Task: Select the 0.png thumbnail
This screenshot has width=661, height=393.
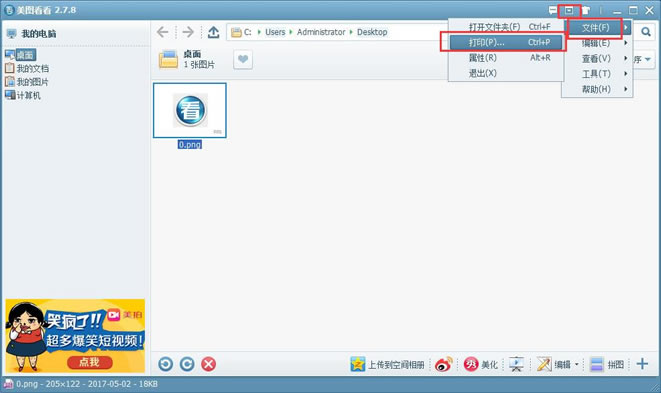Action: pyautogui.click(x=190, y=110)
